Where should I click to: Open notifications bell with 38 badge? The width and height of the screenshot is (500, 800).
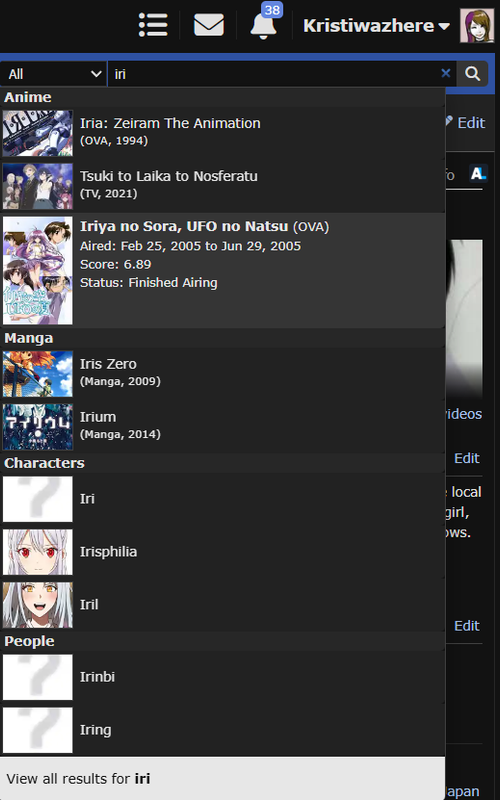point(264,24)
